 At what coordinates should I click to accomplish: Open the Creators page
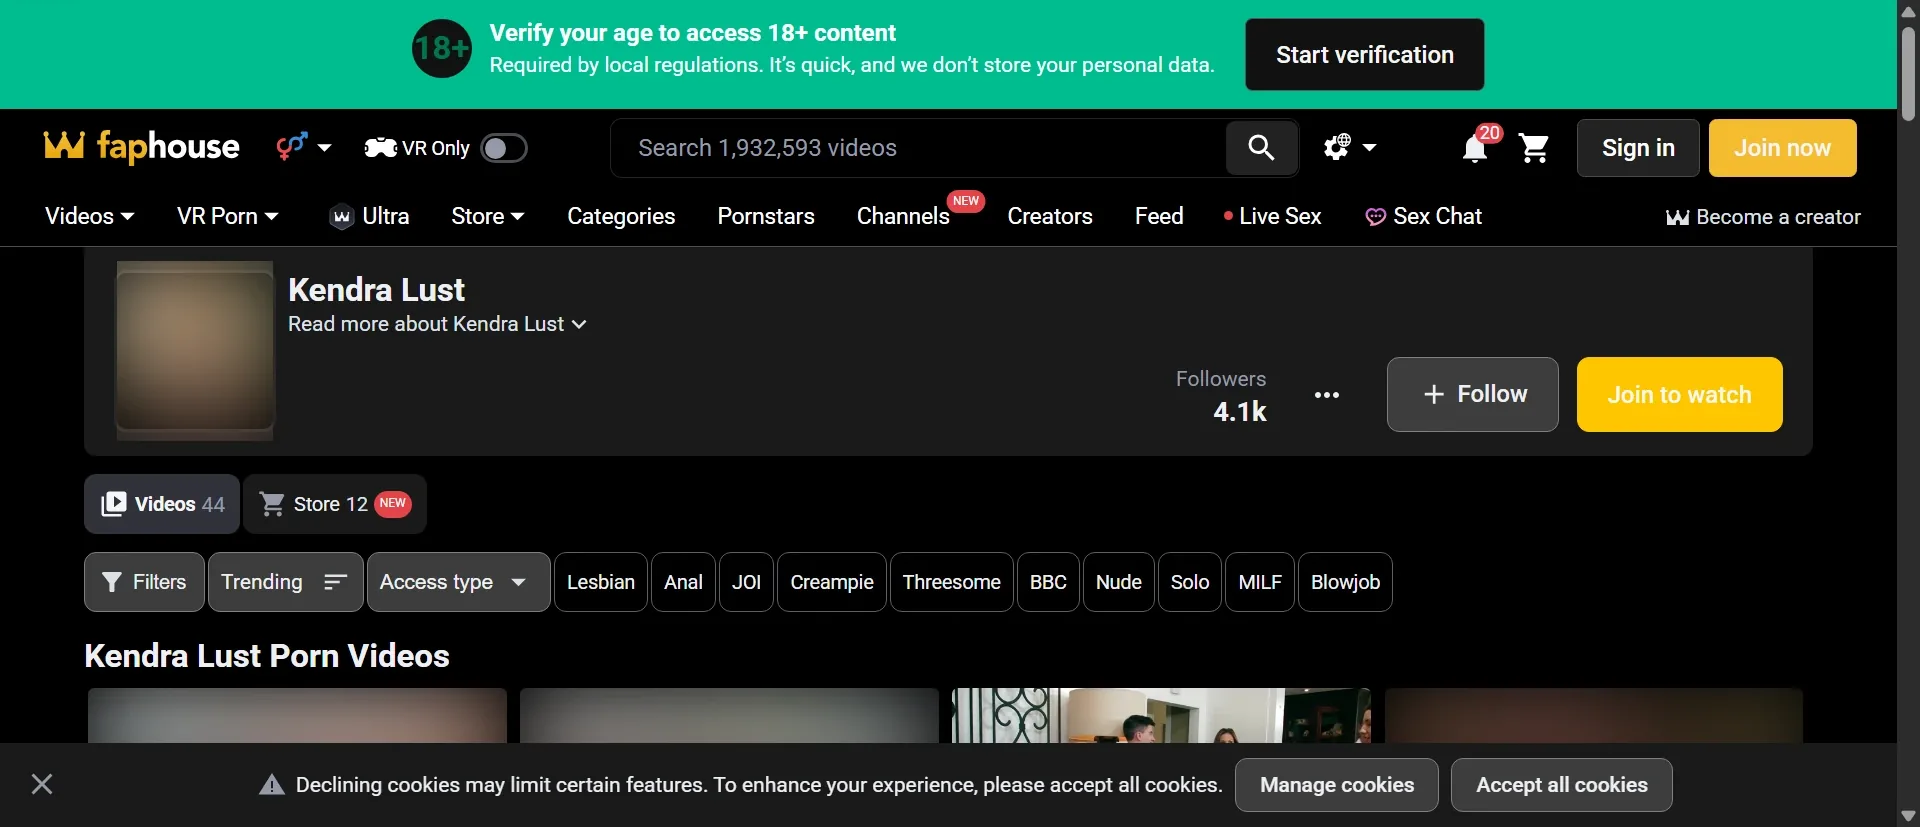(1049, 216)
